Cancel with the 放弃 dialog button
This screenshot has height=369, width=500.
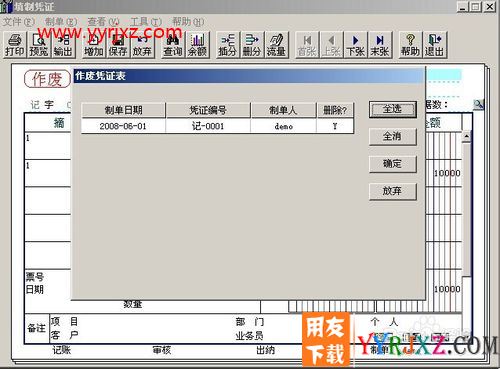pyautogui.click(x=393, y=191)
